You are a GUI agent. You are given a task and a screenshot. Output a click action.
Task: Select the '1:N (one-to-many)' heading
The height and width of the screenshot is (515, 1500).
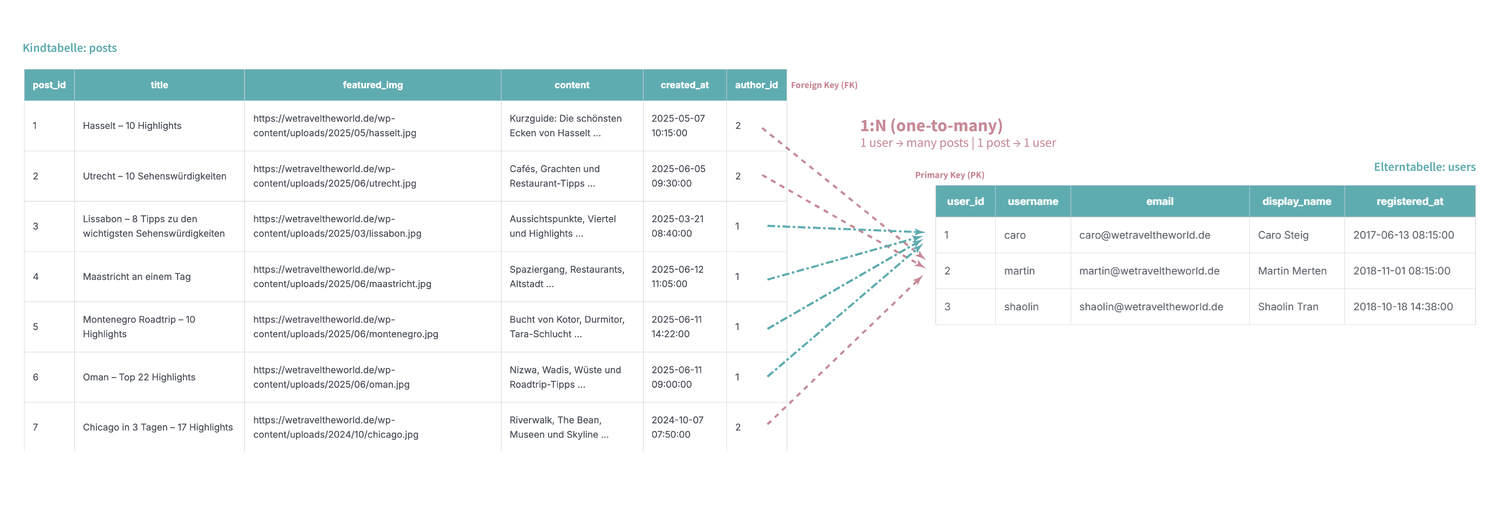pos(931,126)
